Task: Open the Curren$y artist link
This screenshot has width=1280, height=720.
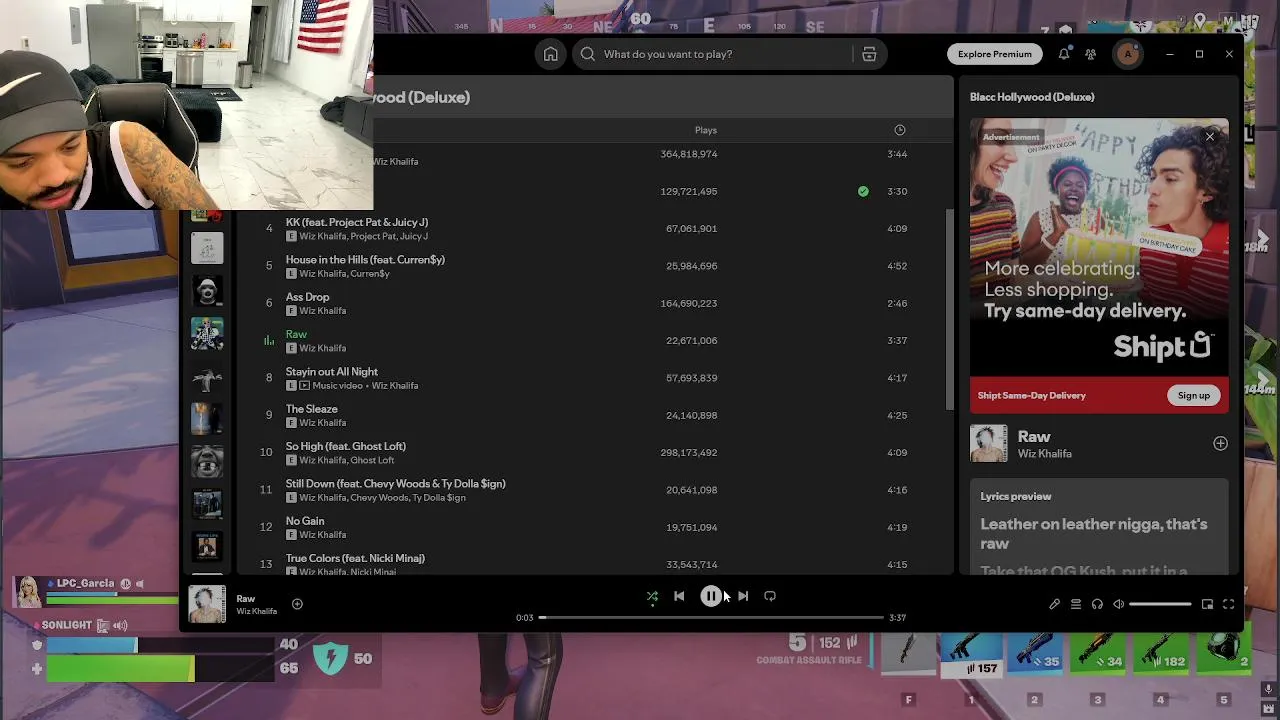Action: coord(370,274)
